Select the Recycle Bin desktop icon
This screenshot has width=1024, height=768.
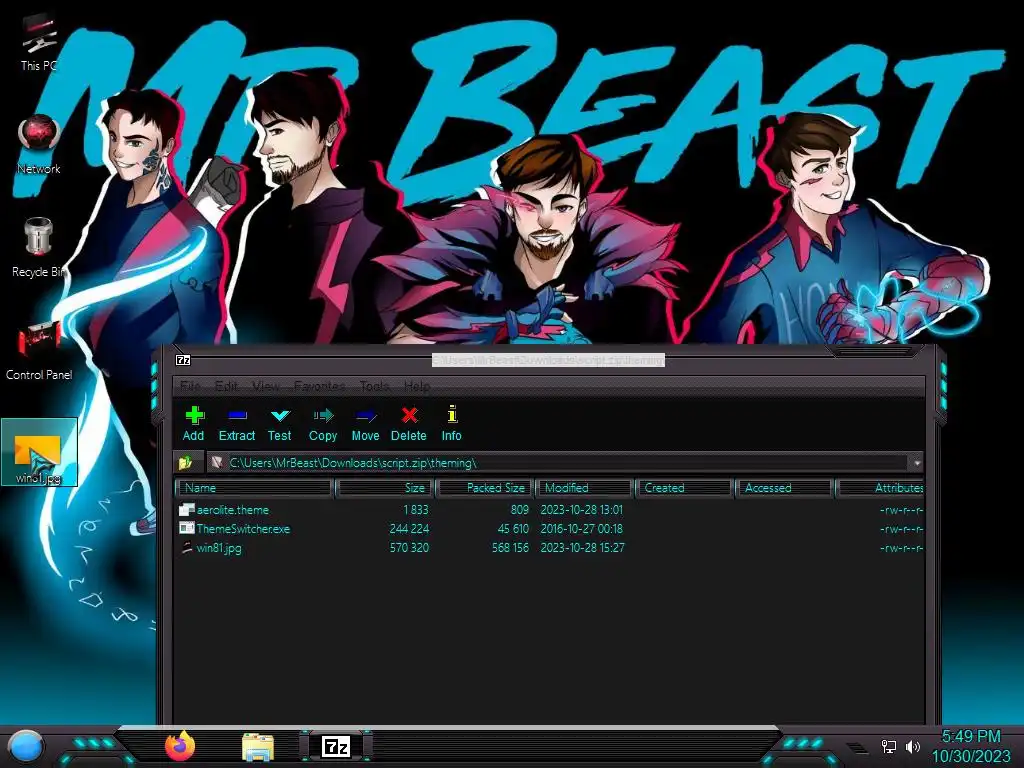tap(39, 247)
